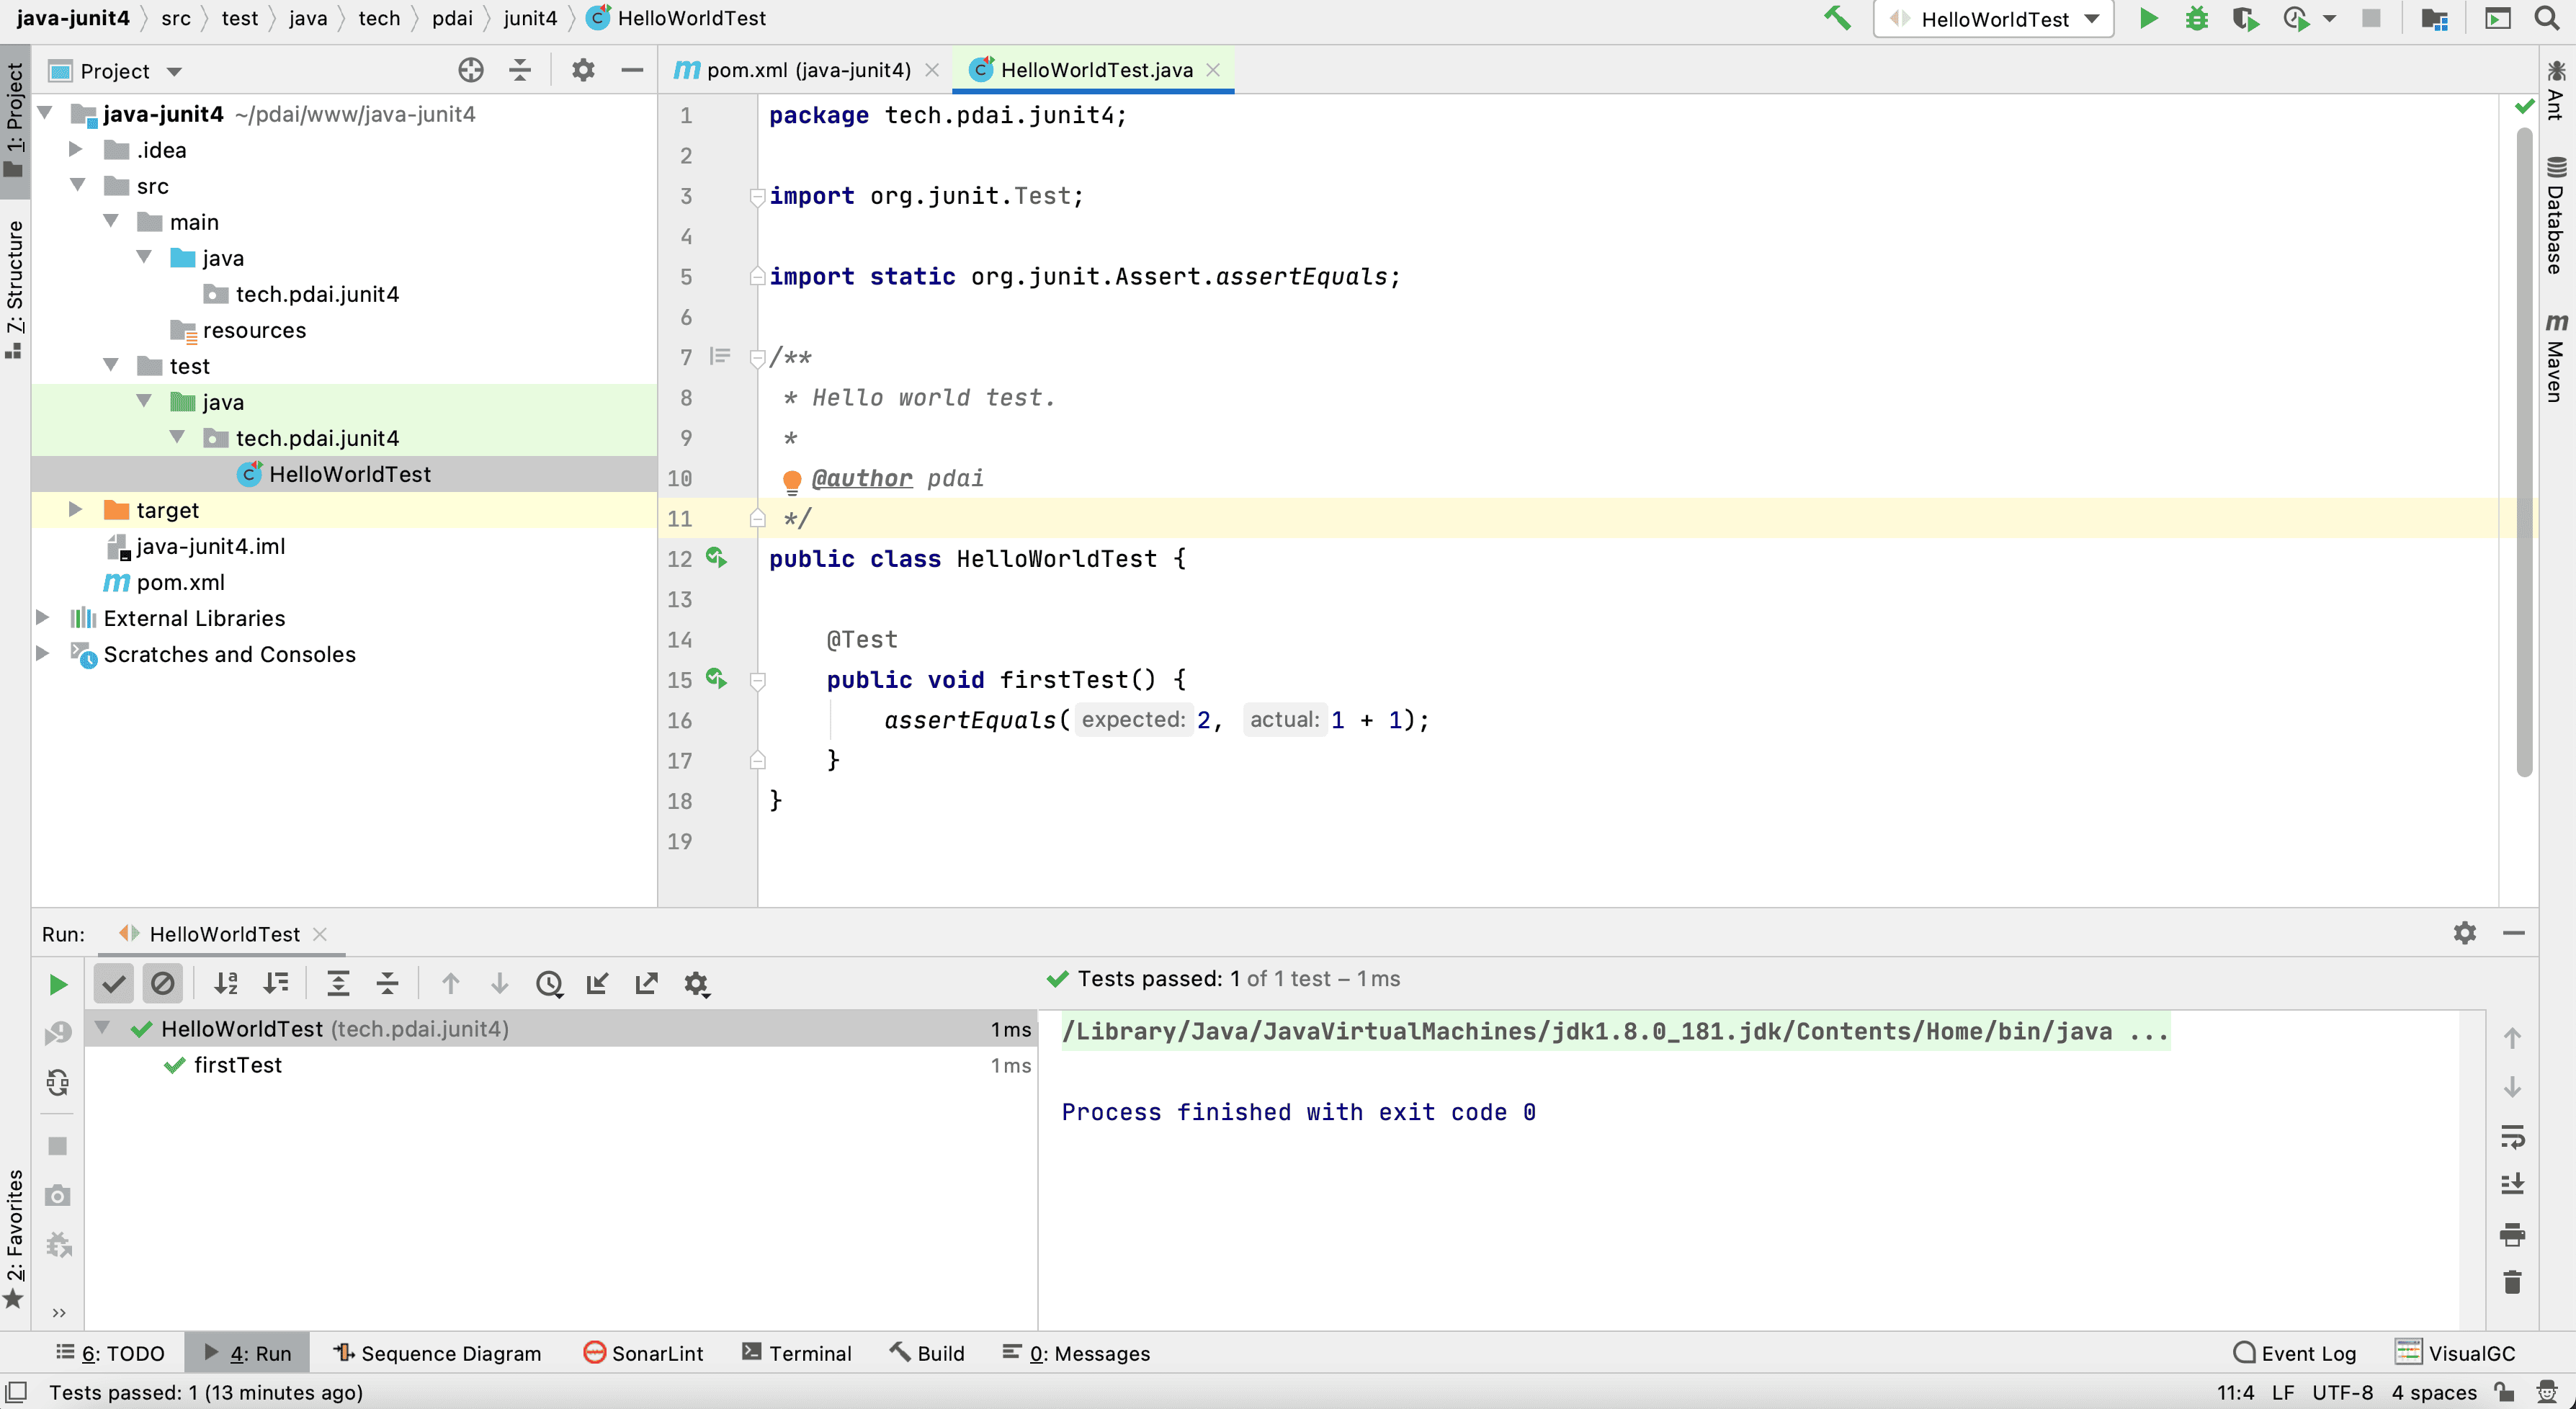Open the HelloWorldTest run configuration dropdown

pyautogui.click(x=1993, y=19)
